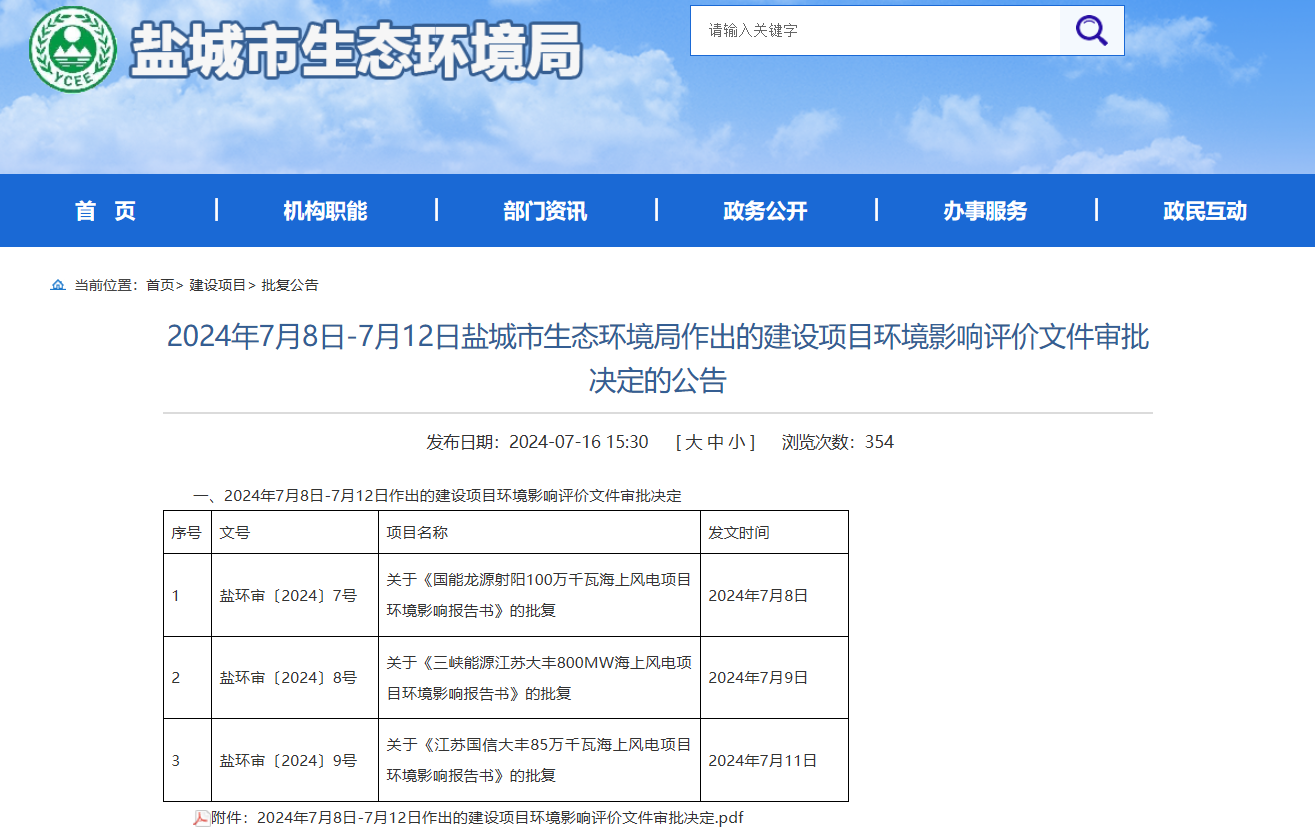Open the 政民互动 navigation menu item
Image resolution: width=1315 pixels, height=831 pixels.
[1204, 211]
